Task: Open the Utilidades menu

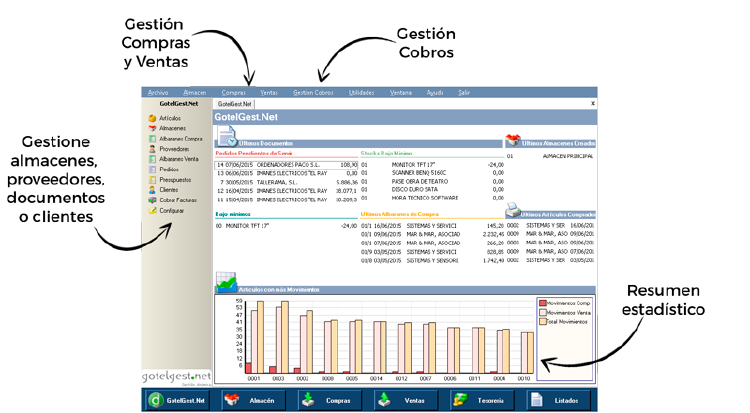Action: 361,92
